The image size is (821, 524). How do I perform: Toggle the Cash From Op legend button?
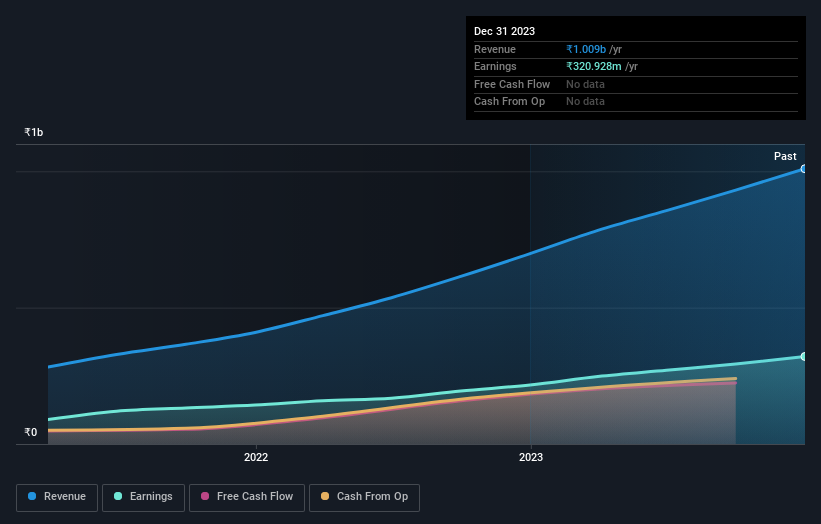pyautogui.click(x=364, y=497)
